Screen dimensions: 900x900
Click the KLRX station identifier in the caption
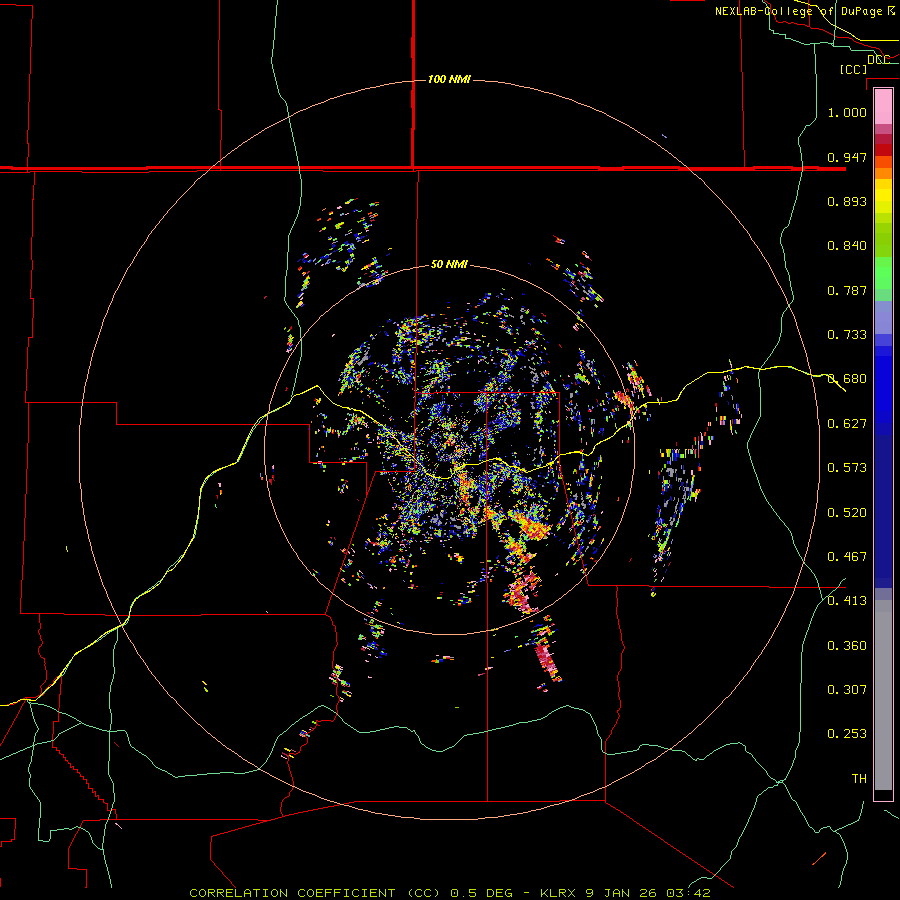tap(560, 893)
